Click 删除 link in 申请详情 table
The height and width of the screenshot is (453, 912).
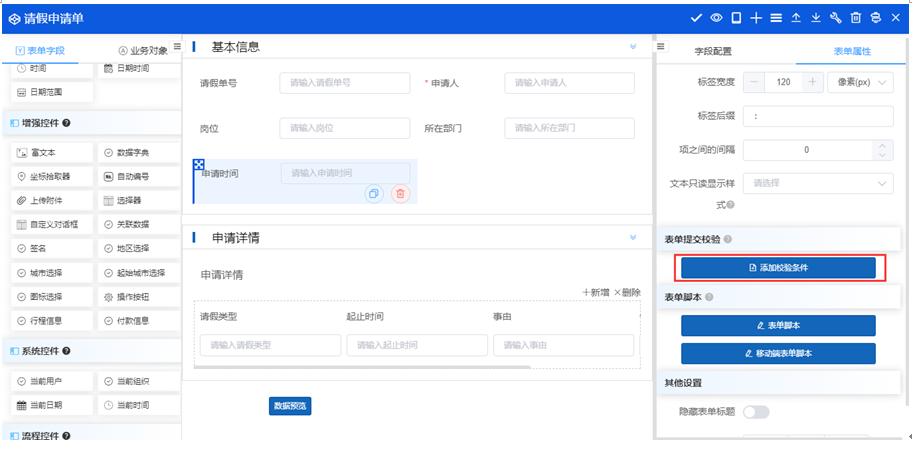coord(627,293)
